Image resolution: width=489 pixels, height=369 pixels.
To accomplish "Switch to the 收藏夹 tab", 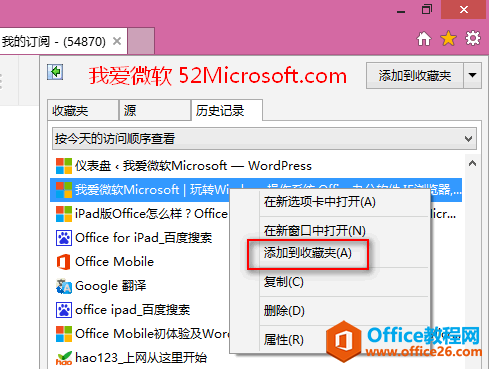I will pos(83,110).
